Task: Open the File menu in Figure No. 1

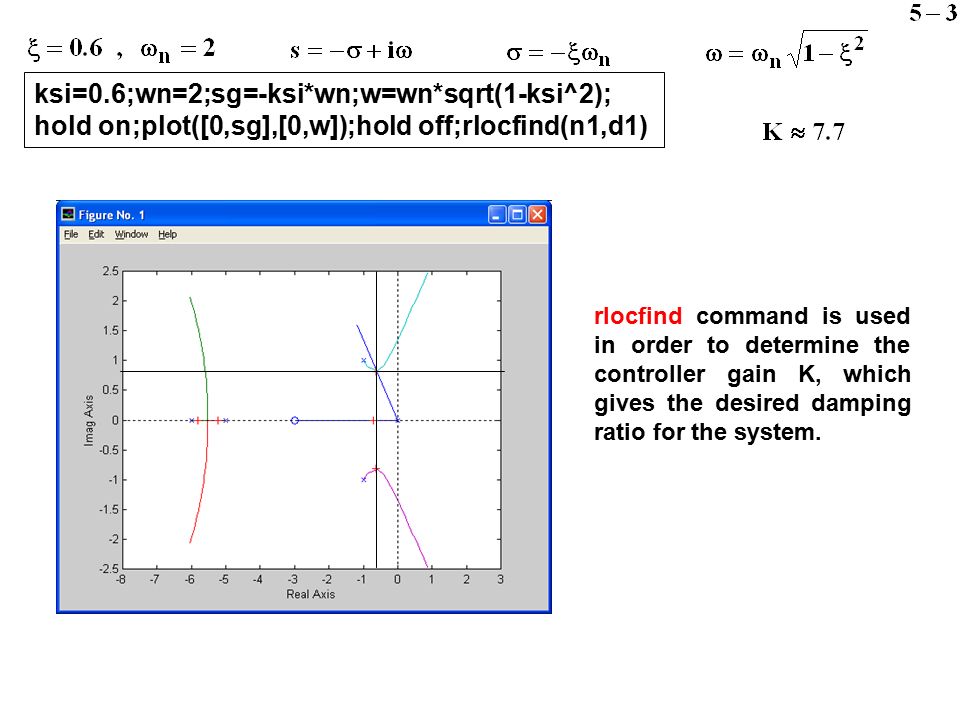Action: pyautogui.click(x=71, y=234)
